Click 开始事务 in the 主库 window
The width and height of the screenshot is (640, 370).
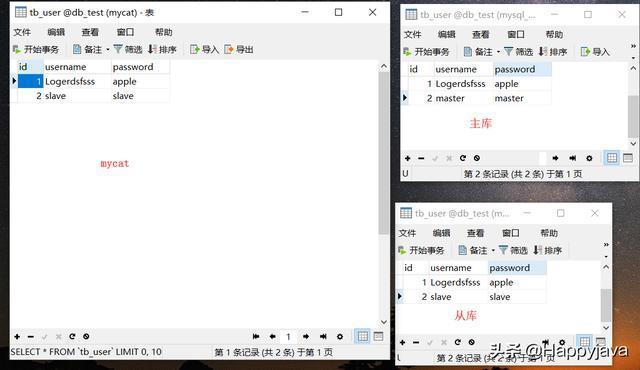pos(426,52)
